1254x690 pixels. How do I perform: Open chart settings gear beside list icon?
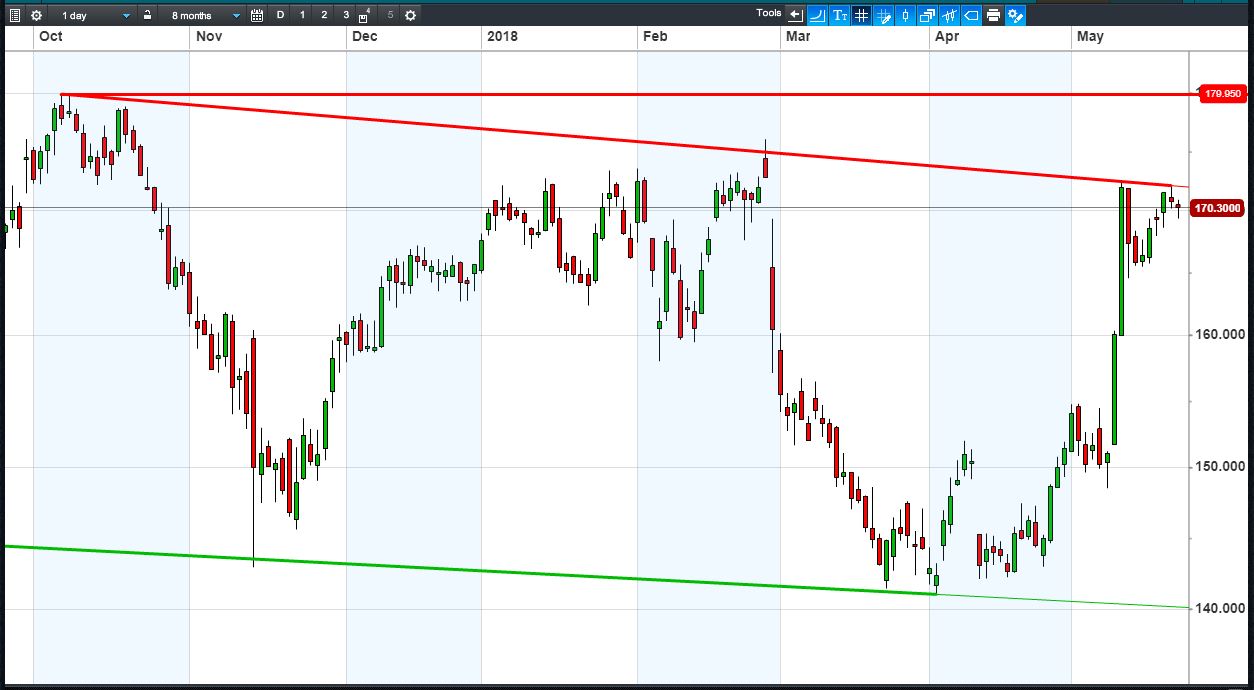(36, 15)
